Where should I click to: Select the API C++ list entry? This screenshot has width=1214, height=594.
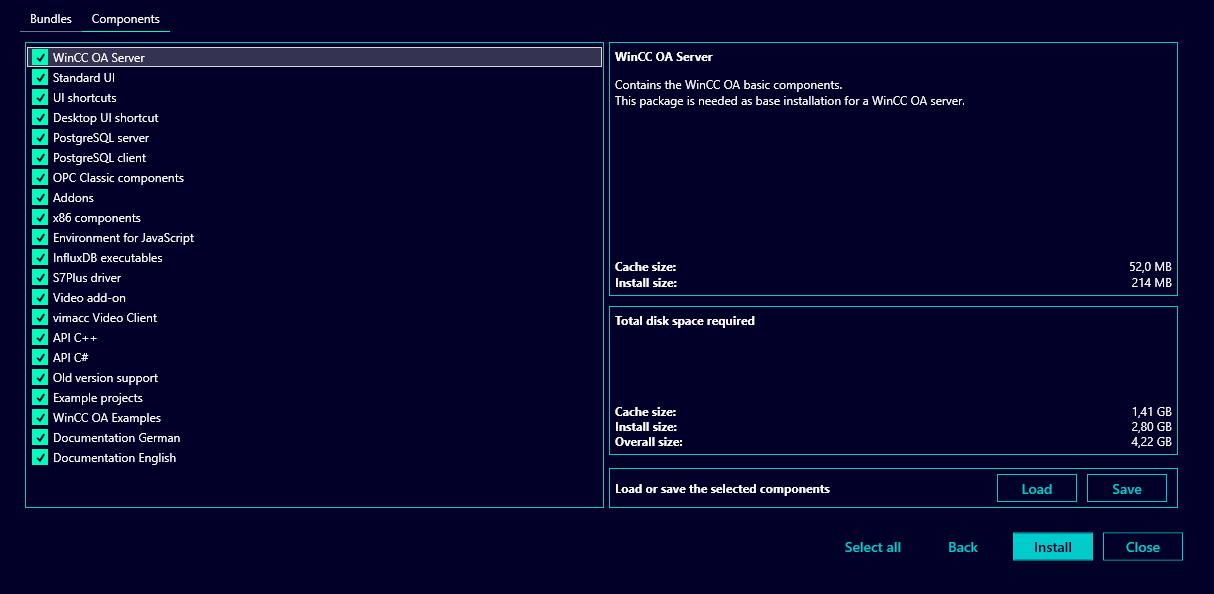tap(75, 338)
